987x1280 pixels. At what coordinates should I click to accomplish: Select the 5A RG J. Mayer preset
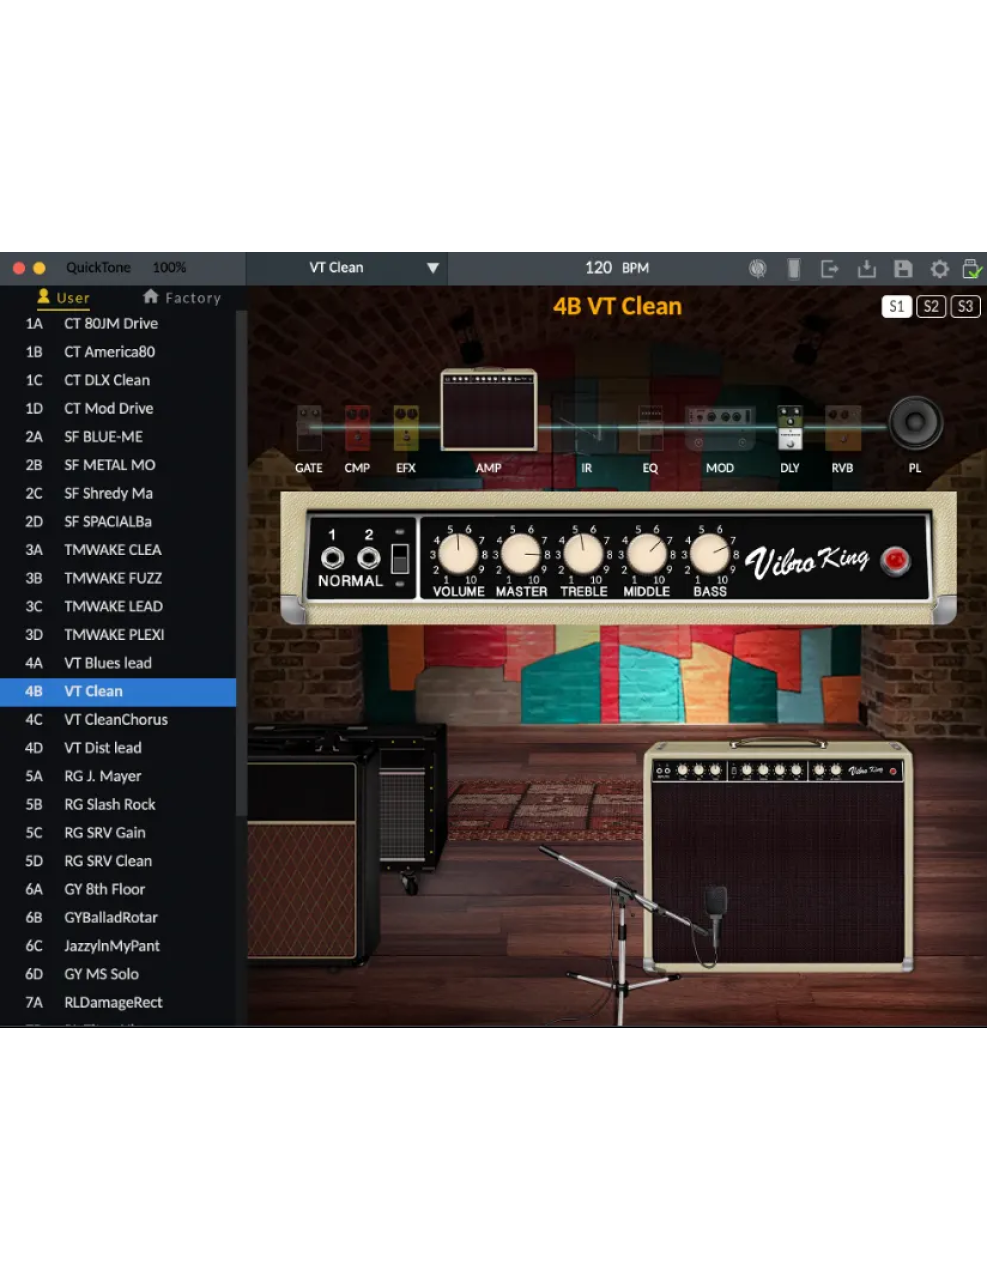coord(102,776)
